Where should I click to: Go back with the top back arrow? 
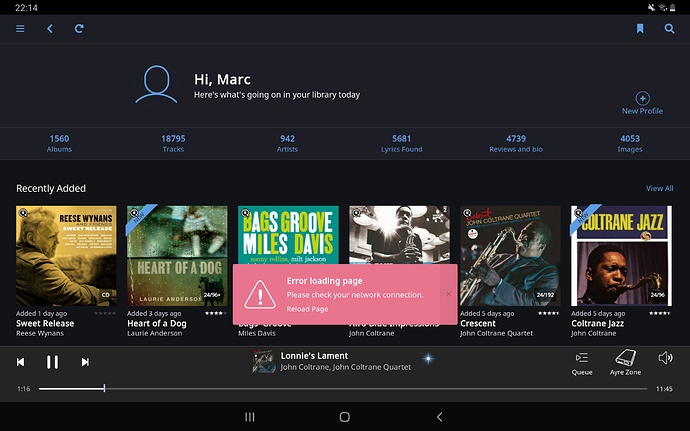pos(50,29)
